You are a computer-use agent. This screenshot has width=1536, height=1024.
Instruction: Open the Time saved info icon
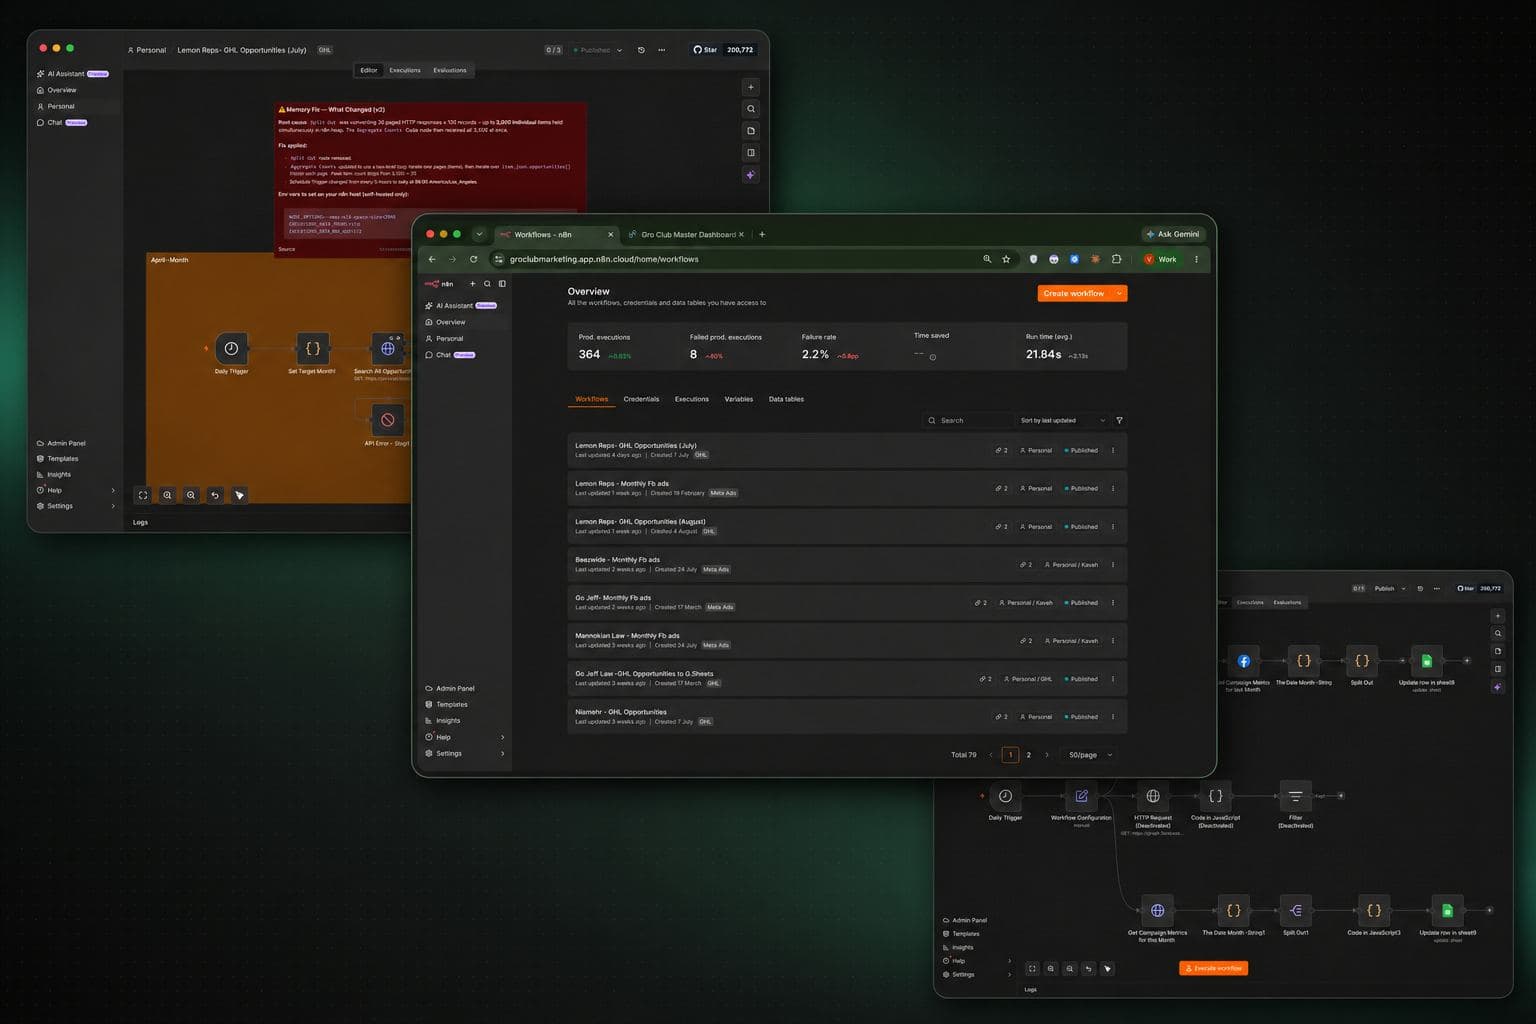[933, 357]
